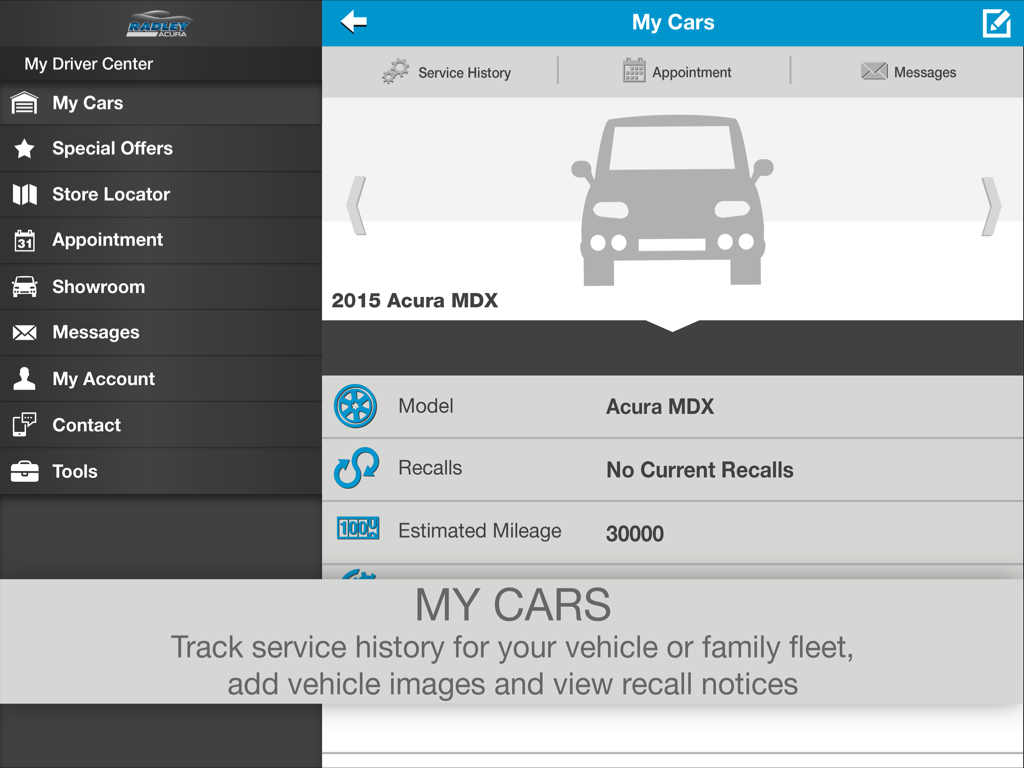Open Messages from the sidebar menu

coord(161,332)
